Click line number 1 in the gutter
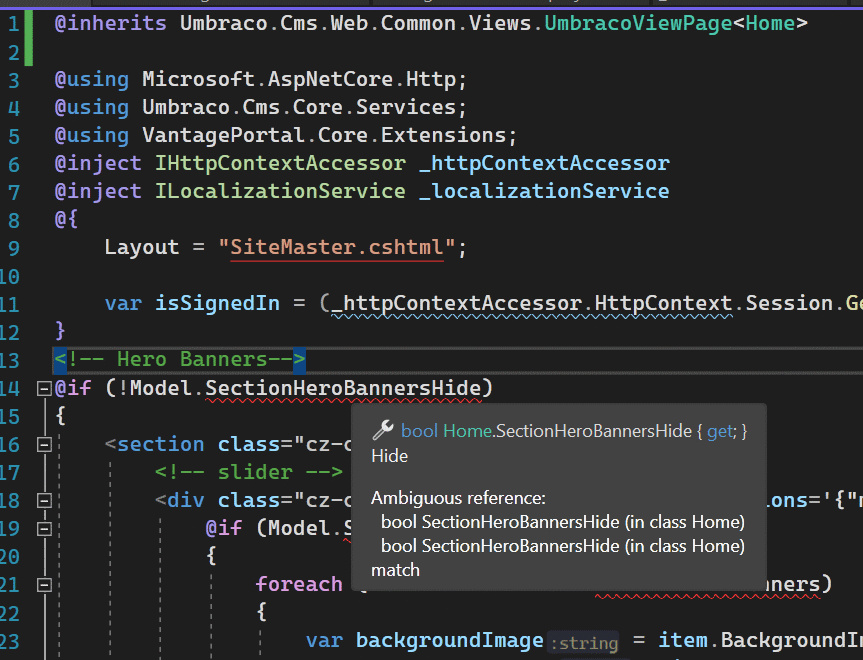This screenshot has width=863, height=660. click(13, 24)
